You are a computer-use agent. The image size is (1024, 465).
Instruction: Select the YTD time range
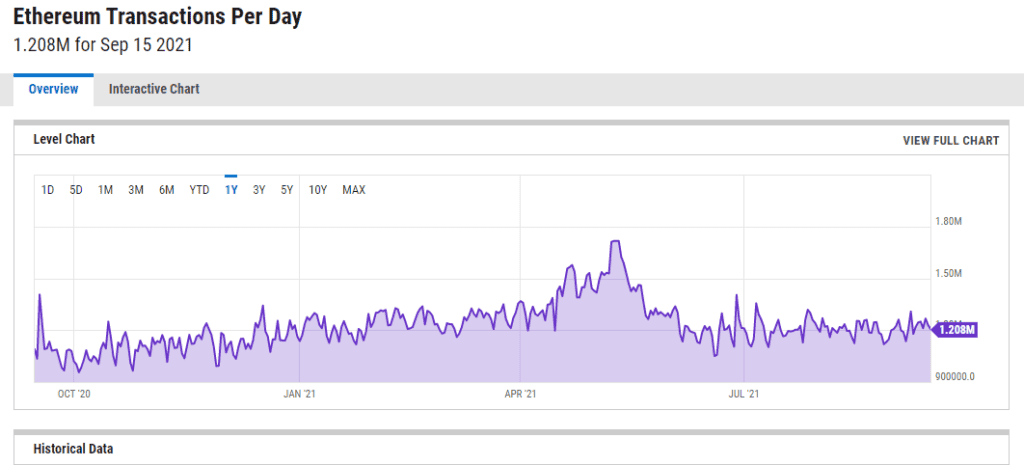(199, 190)
